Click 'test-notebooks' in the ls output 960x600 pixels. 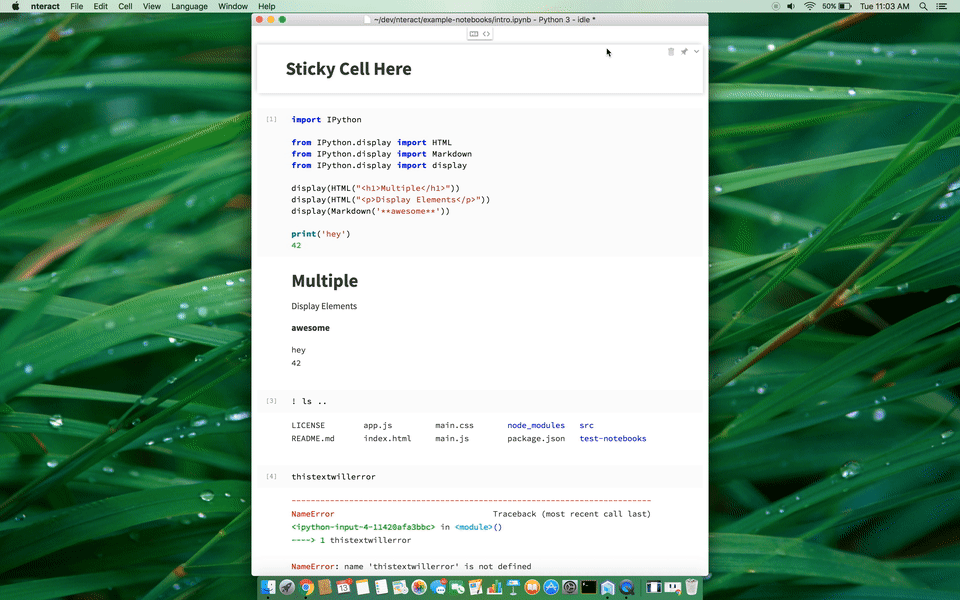coord(613,438)
